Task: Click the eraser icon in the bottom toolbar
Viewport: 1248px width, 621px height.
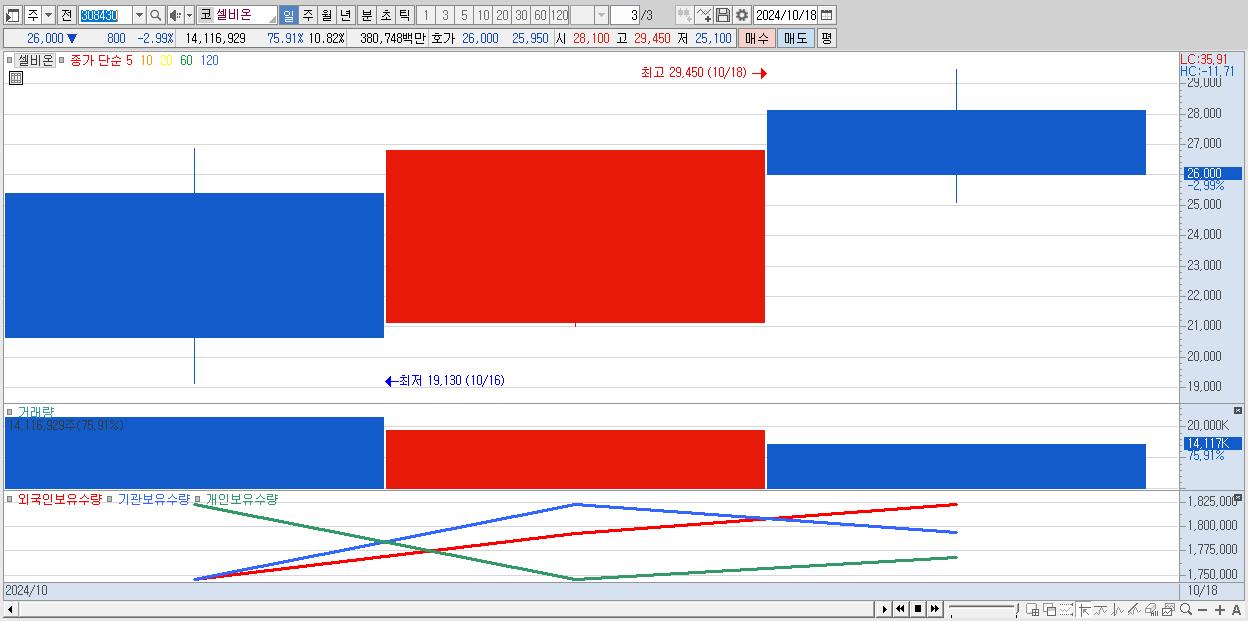Action: [1151, 609]
